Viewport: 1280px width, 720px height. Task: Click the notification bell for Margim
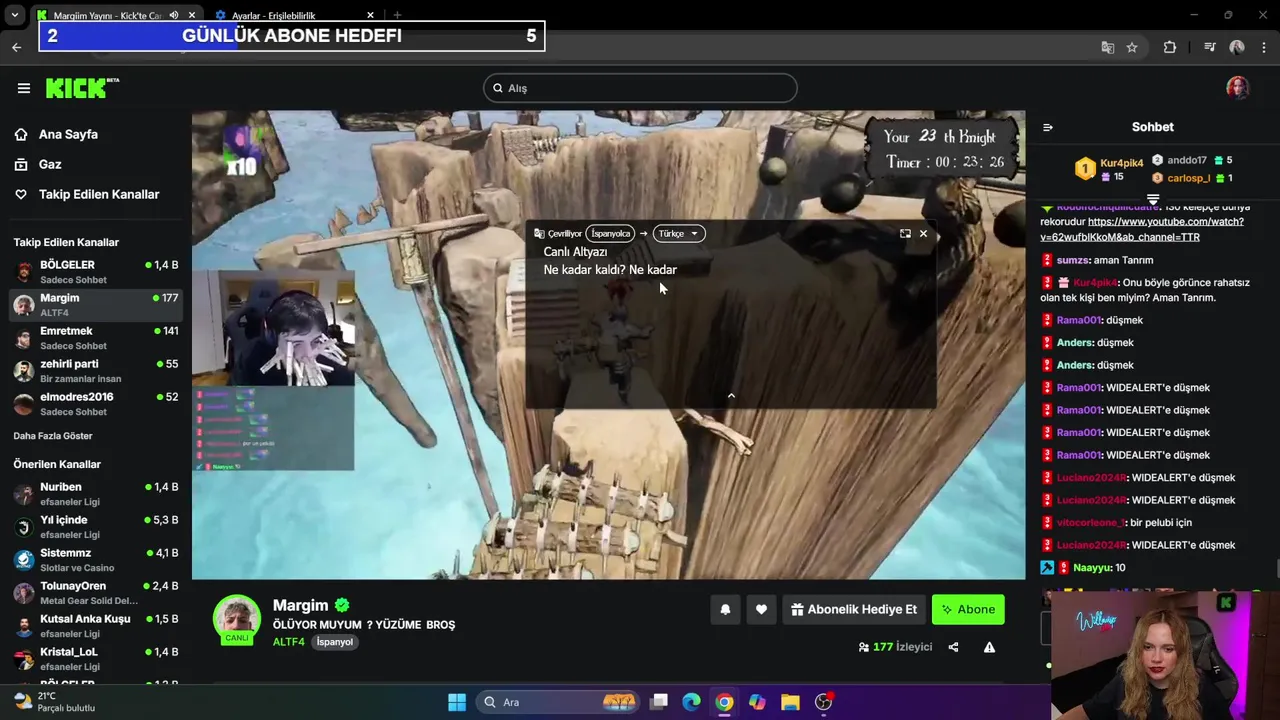click(725, 609)
